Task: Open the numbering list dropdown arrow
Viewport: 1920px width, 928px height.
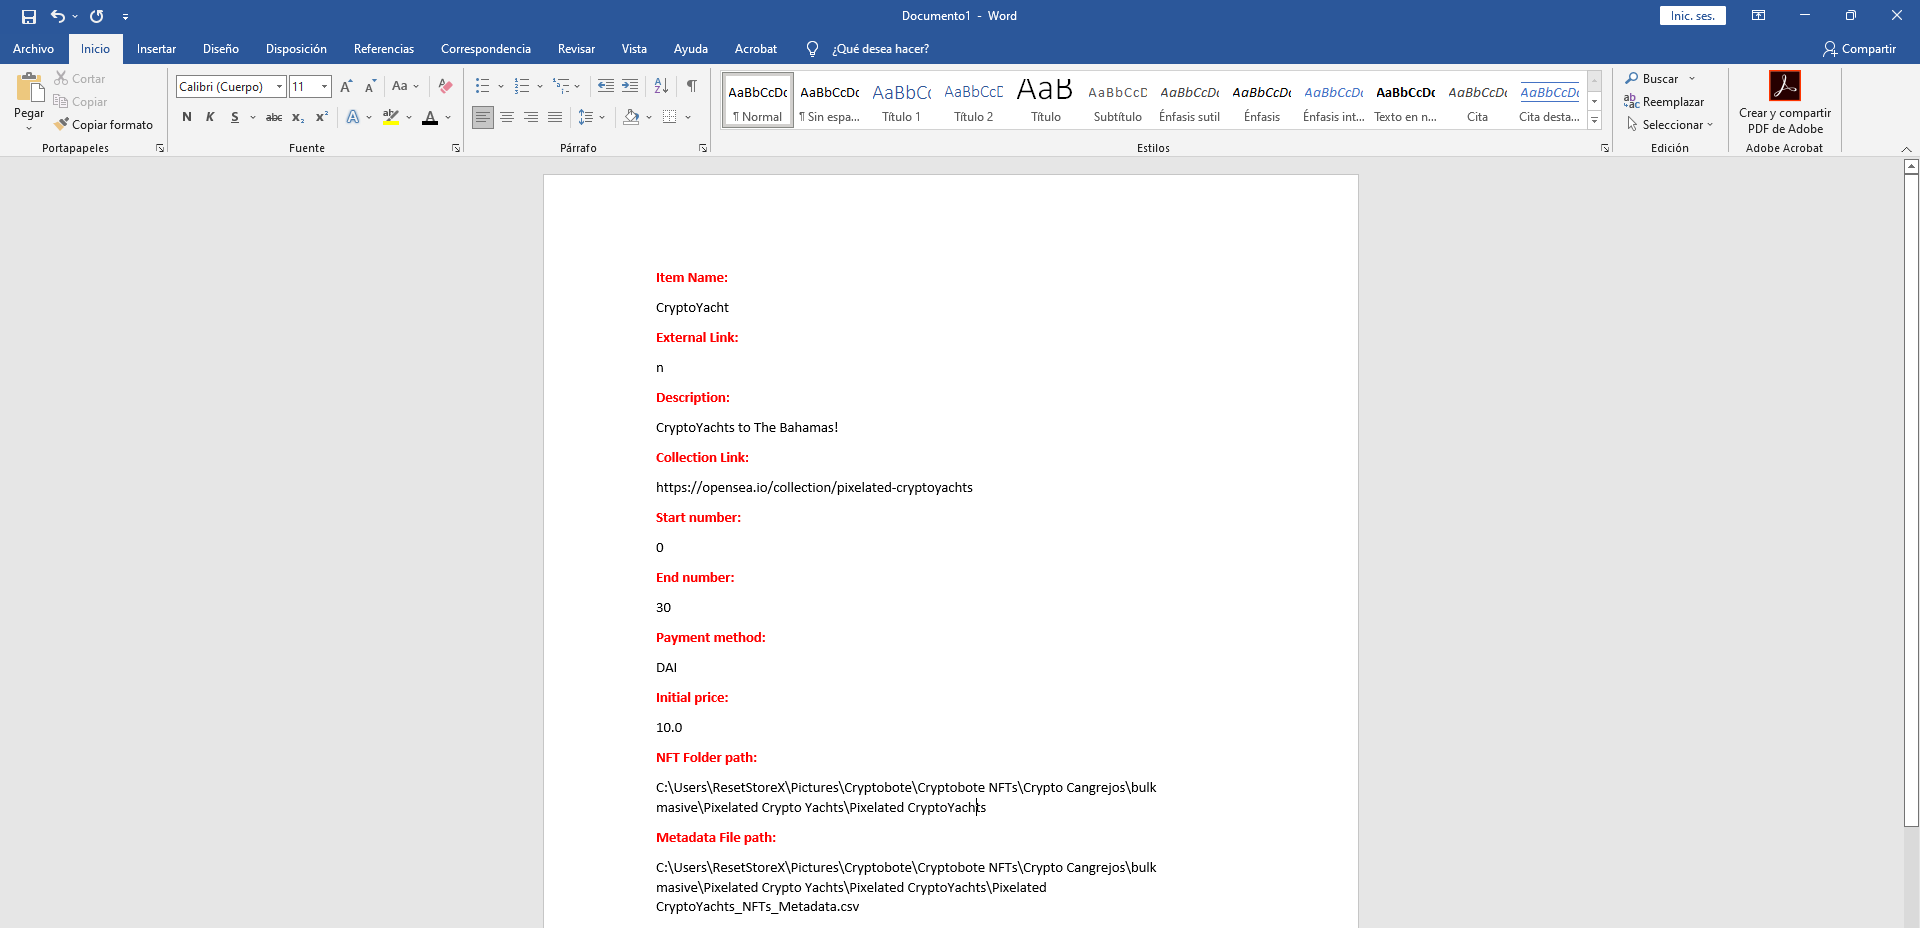Action: pos(540,87)
